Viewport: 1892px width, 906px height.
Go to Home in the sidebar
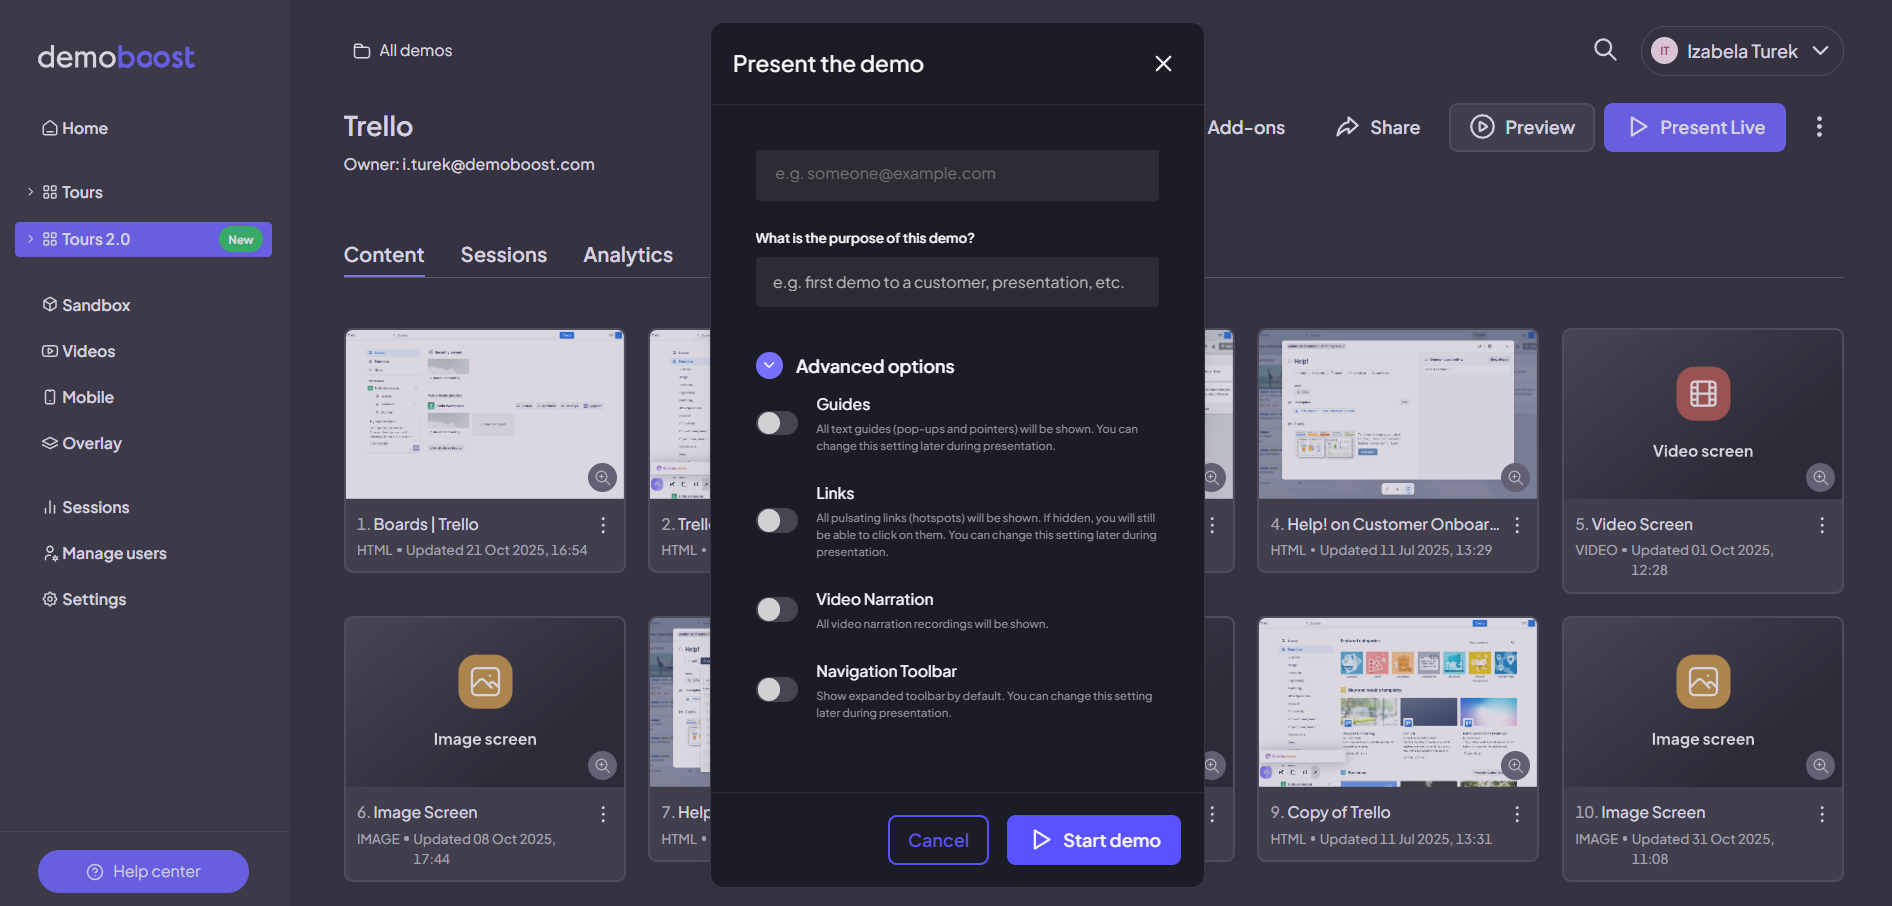75,128
